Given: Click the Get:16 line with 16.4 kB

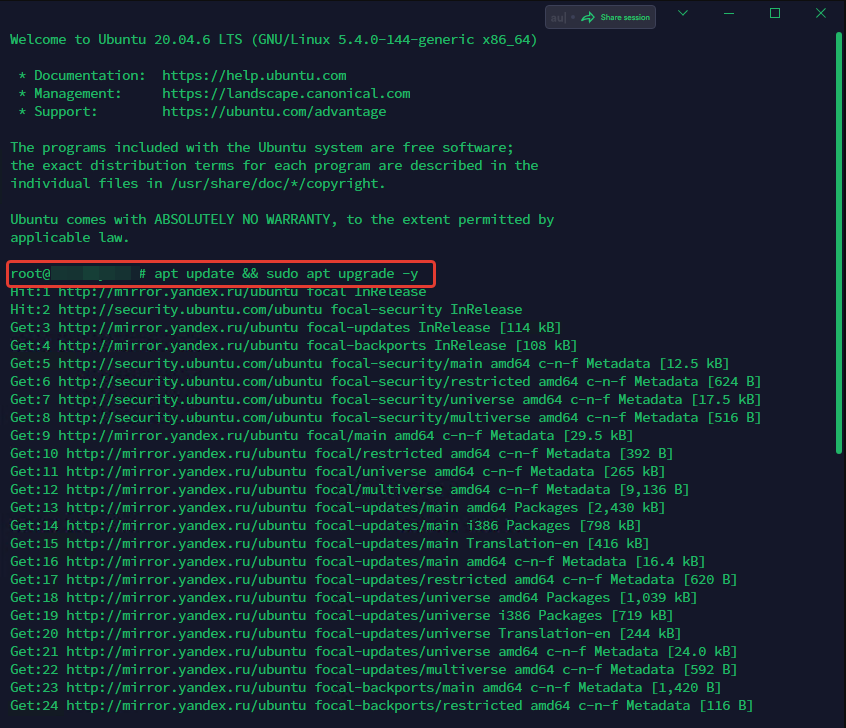Looking at the screenshot, I should 358,561.
